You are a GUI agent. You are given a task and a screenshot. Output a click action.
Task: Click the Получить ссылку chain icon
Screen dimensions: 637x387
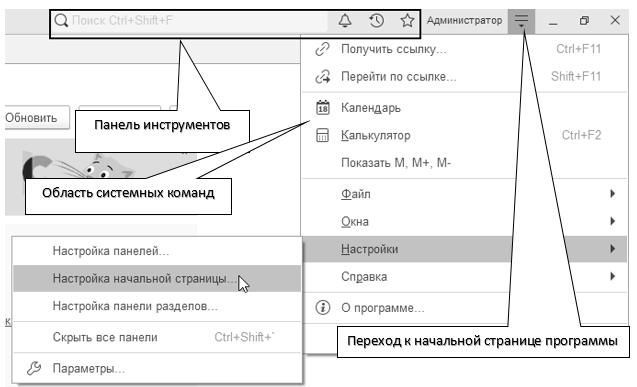323,49
